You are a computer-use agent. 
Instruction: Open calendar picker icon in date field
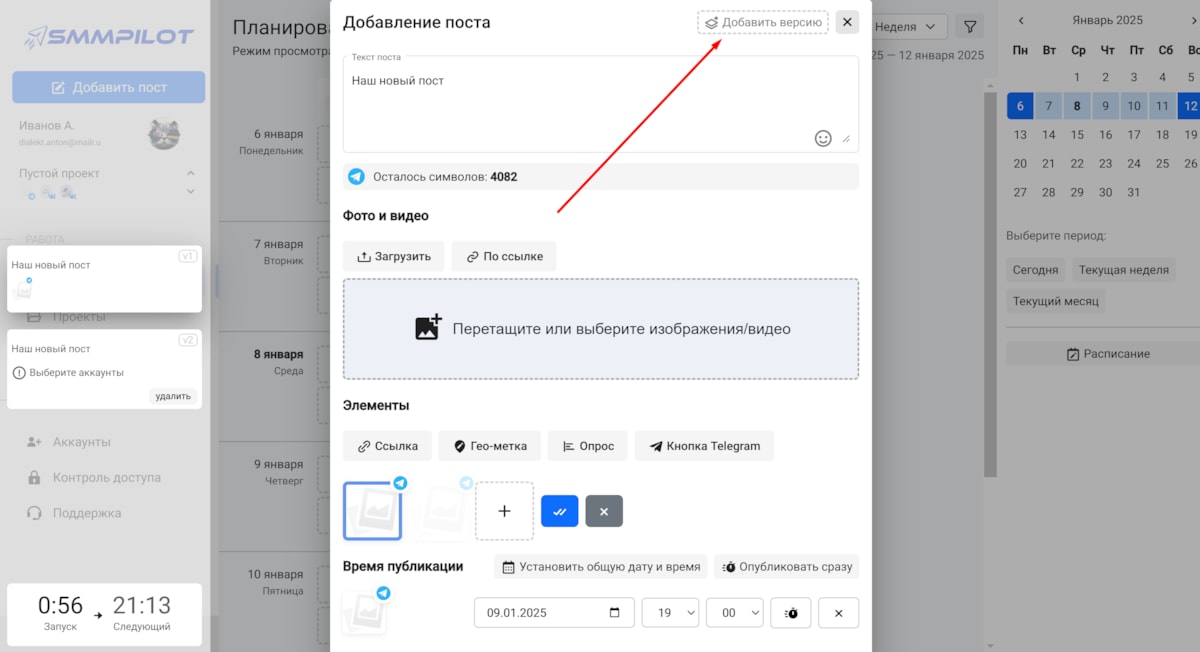pyautogui.click(x=615, y=613)
